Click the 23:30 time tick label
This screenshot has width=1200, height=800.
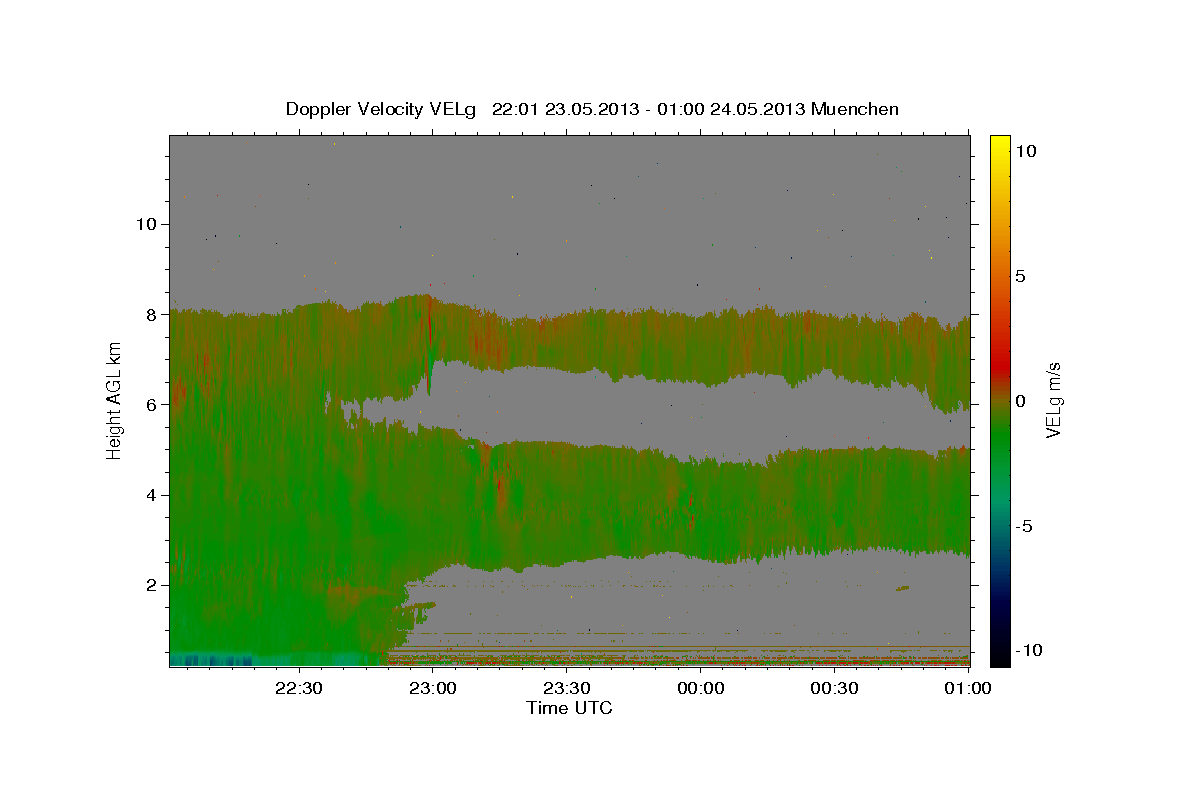[x=566, y=688]
